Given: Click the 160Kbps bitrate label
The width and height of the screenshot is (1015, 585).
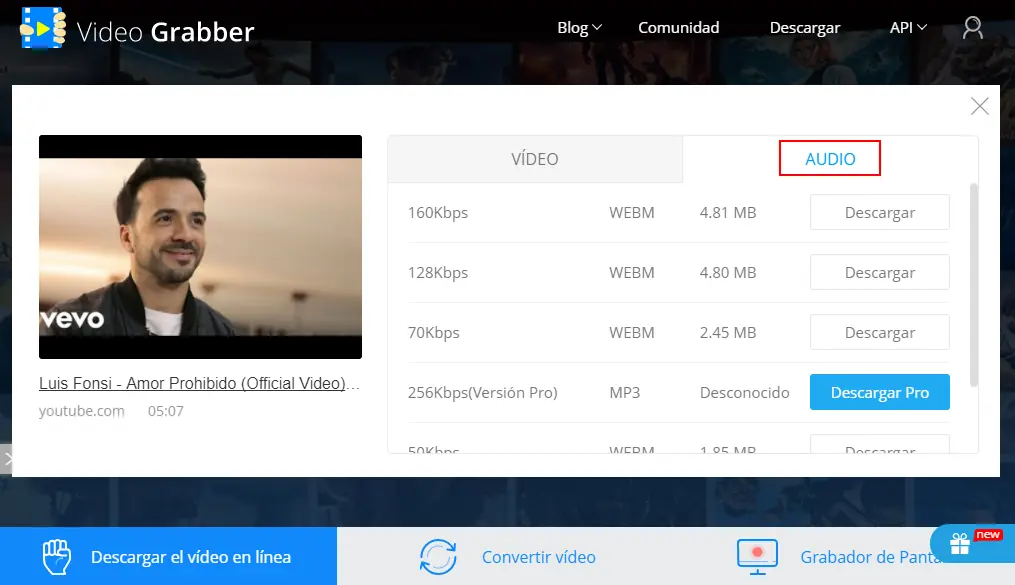Looking at the screenshot, I should tap(438, 213).
